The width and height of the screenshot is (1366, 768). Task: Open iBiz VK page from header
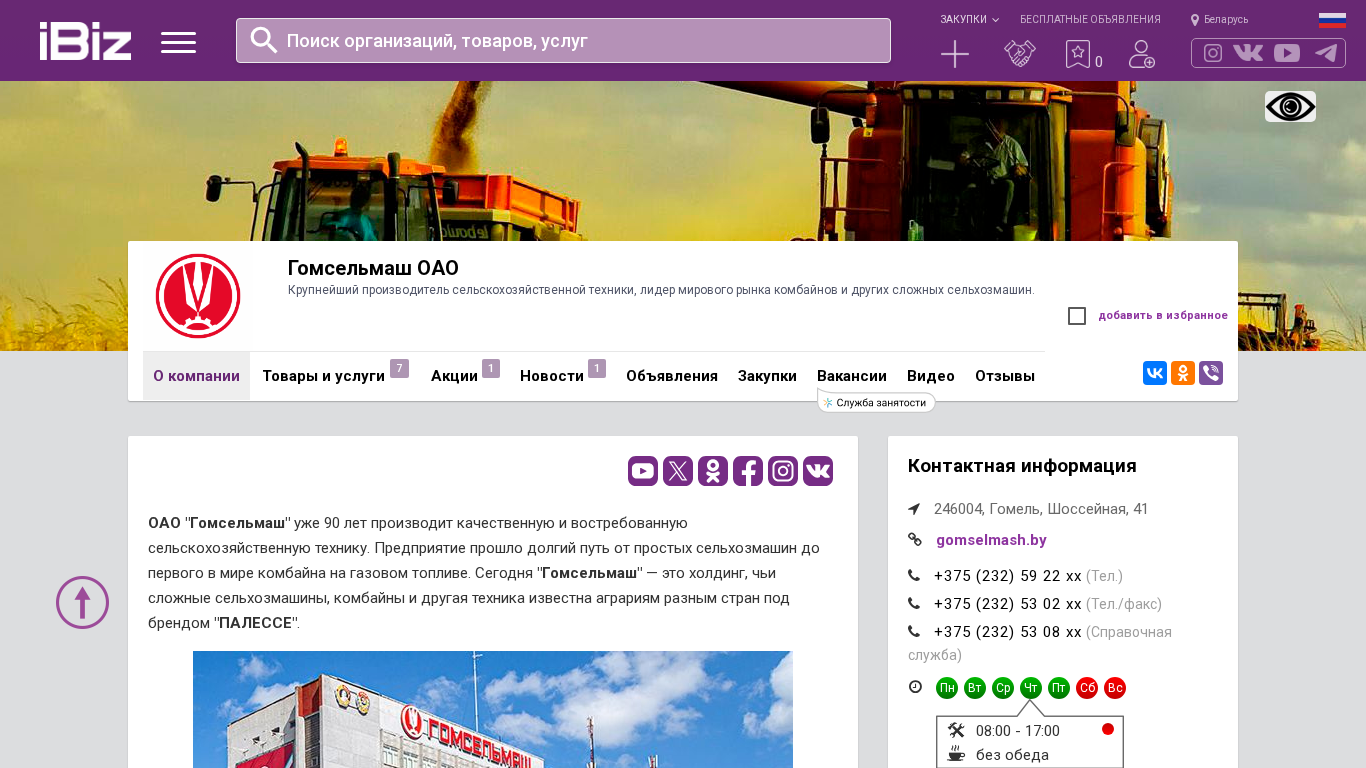(1248, 53)
